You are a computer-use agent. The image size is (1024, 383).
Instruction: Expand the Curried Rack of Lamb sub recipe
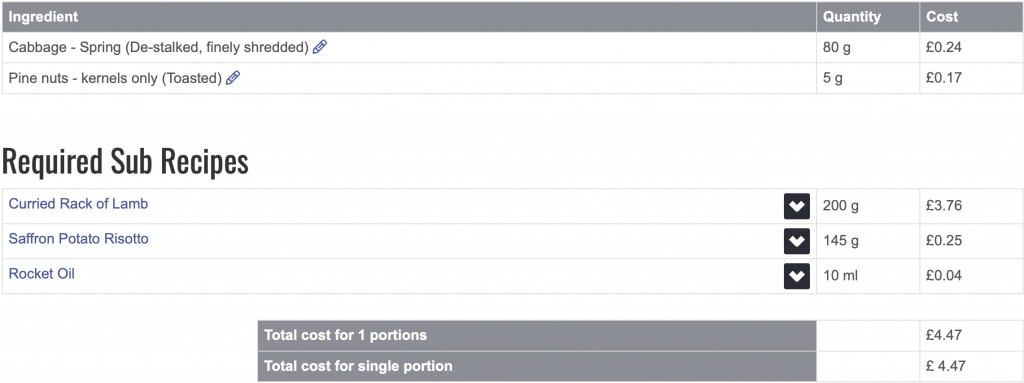click(x=796, y=207)
